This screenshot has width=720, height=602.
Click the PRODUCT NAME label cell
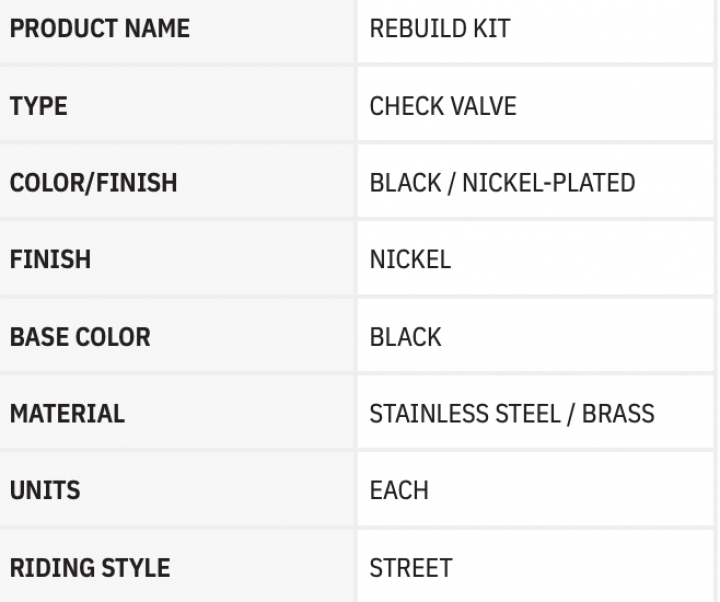point(99,29)
